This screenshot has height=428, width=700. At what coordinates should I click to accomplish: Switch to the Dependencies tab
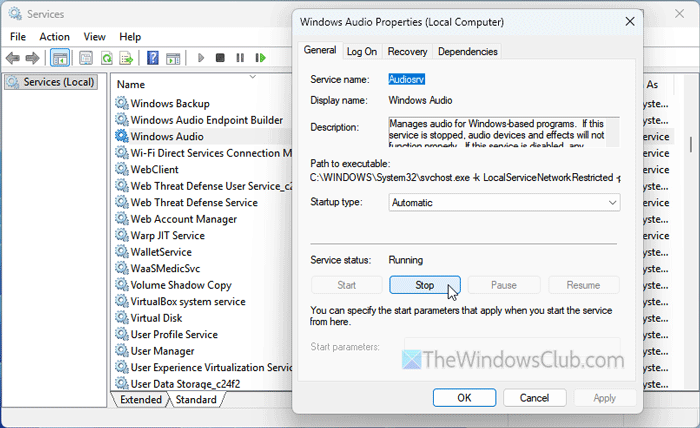click(x=467, y=52)
